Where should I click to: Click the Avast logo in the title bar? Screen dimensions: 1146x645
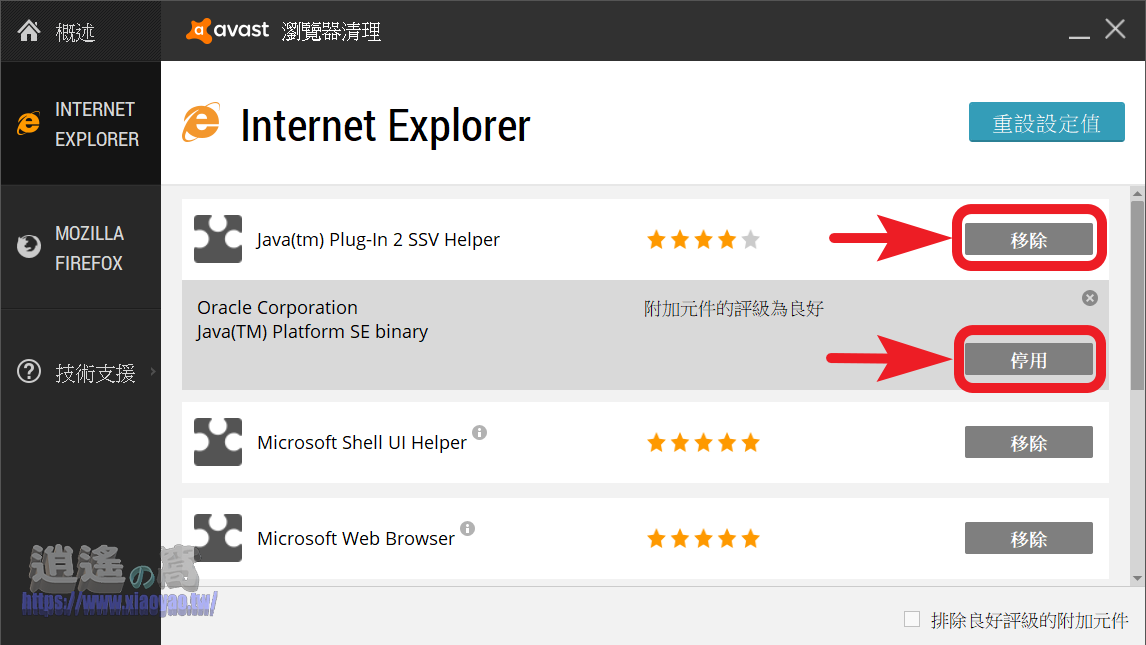pos(227,30)
